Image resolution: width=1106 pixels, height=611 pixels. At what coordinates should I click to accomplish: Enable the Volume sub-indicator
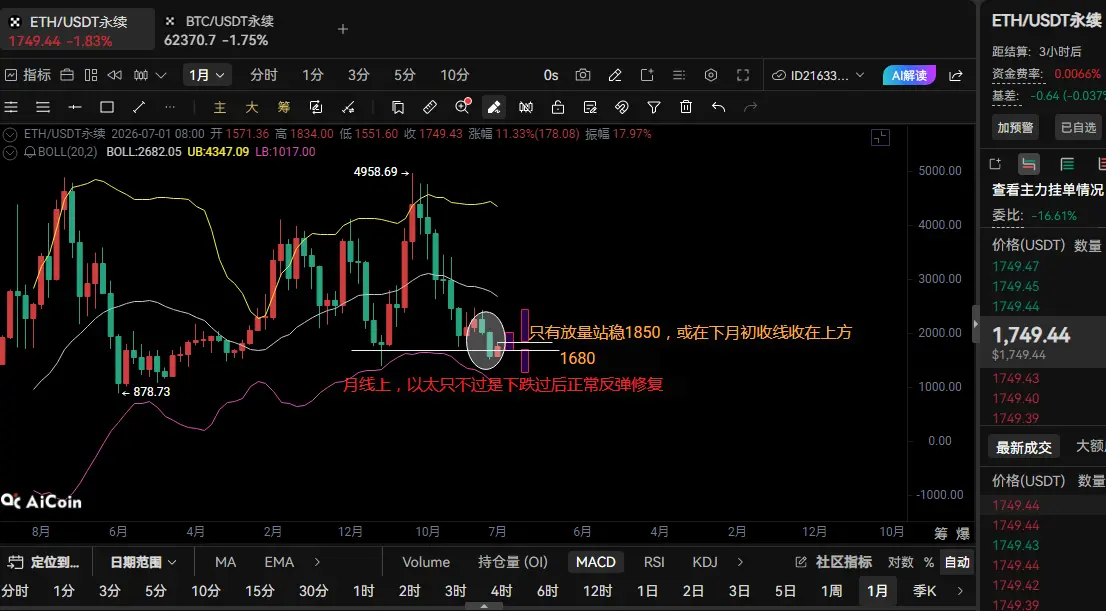pos(426,562)
